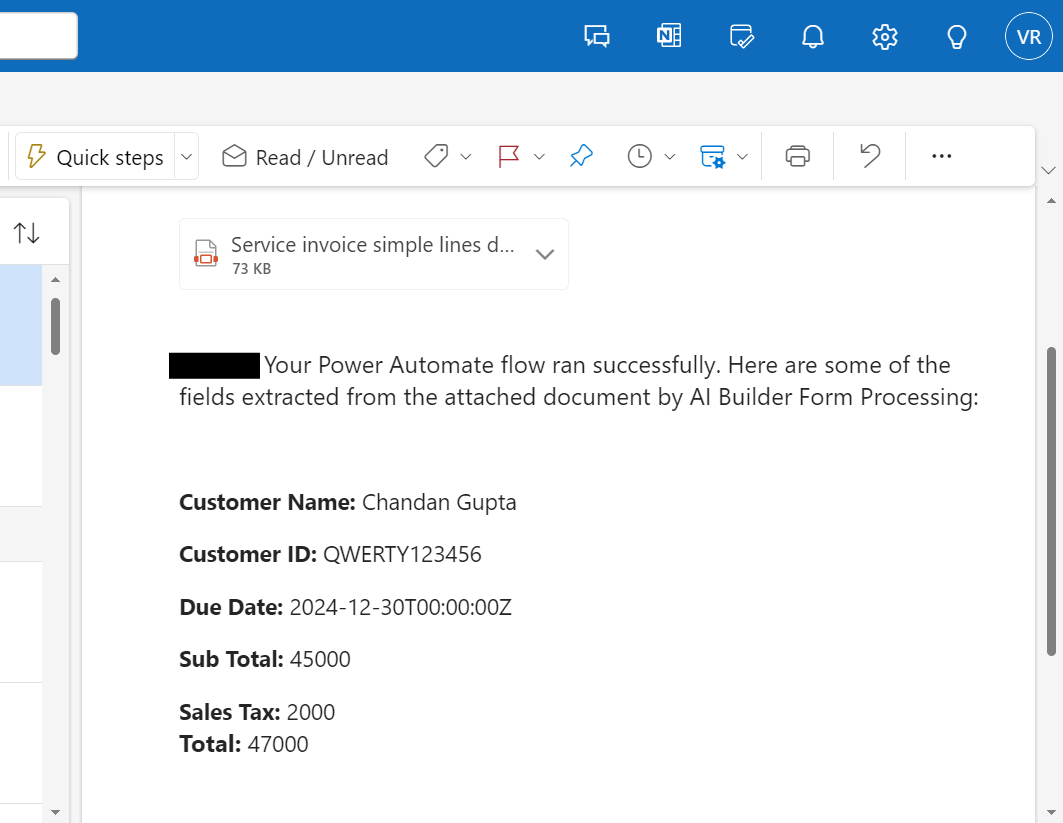Open the notifications bell
Screen dimensions: 1063x823
coord(813,37)
